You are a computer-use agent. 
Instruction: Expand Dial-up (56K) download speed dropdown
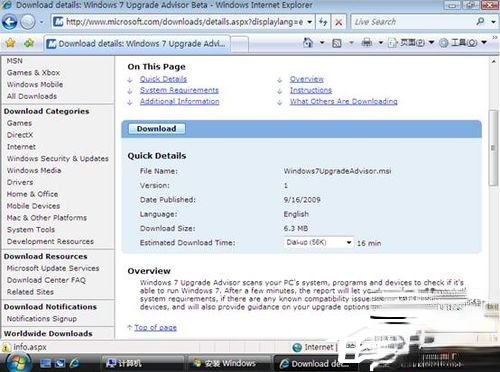coord(349,242)
